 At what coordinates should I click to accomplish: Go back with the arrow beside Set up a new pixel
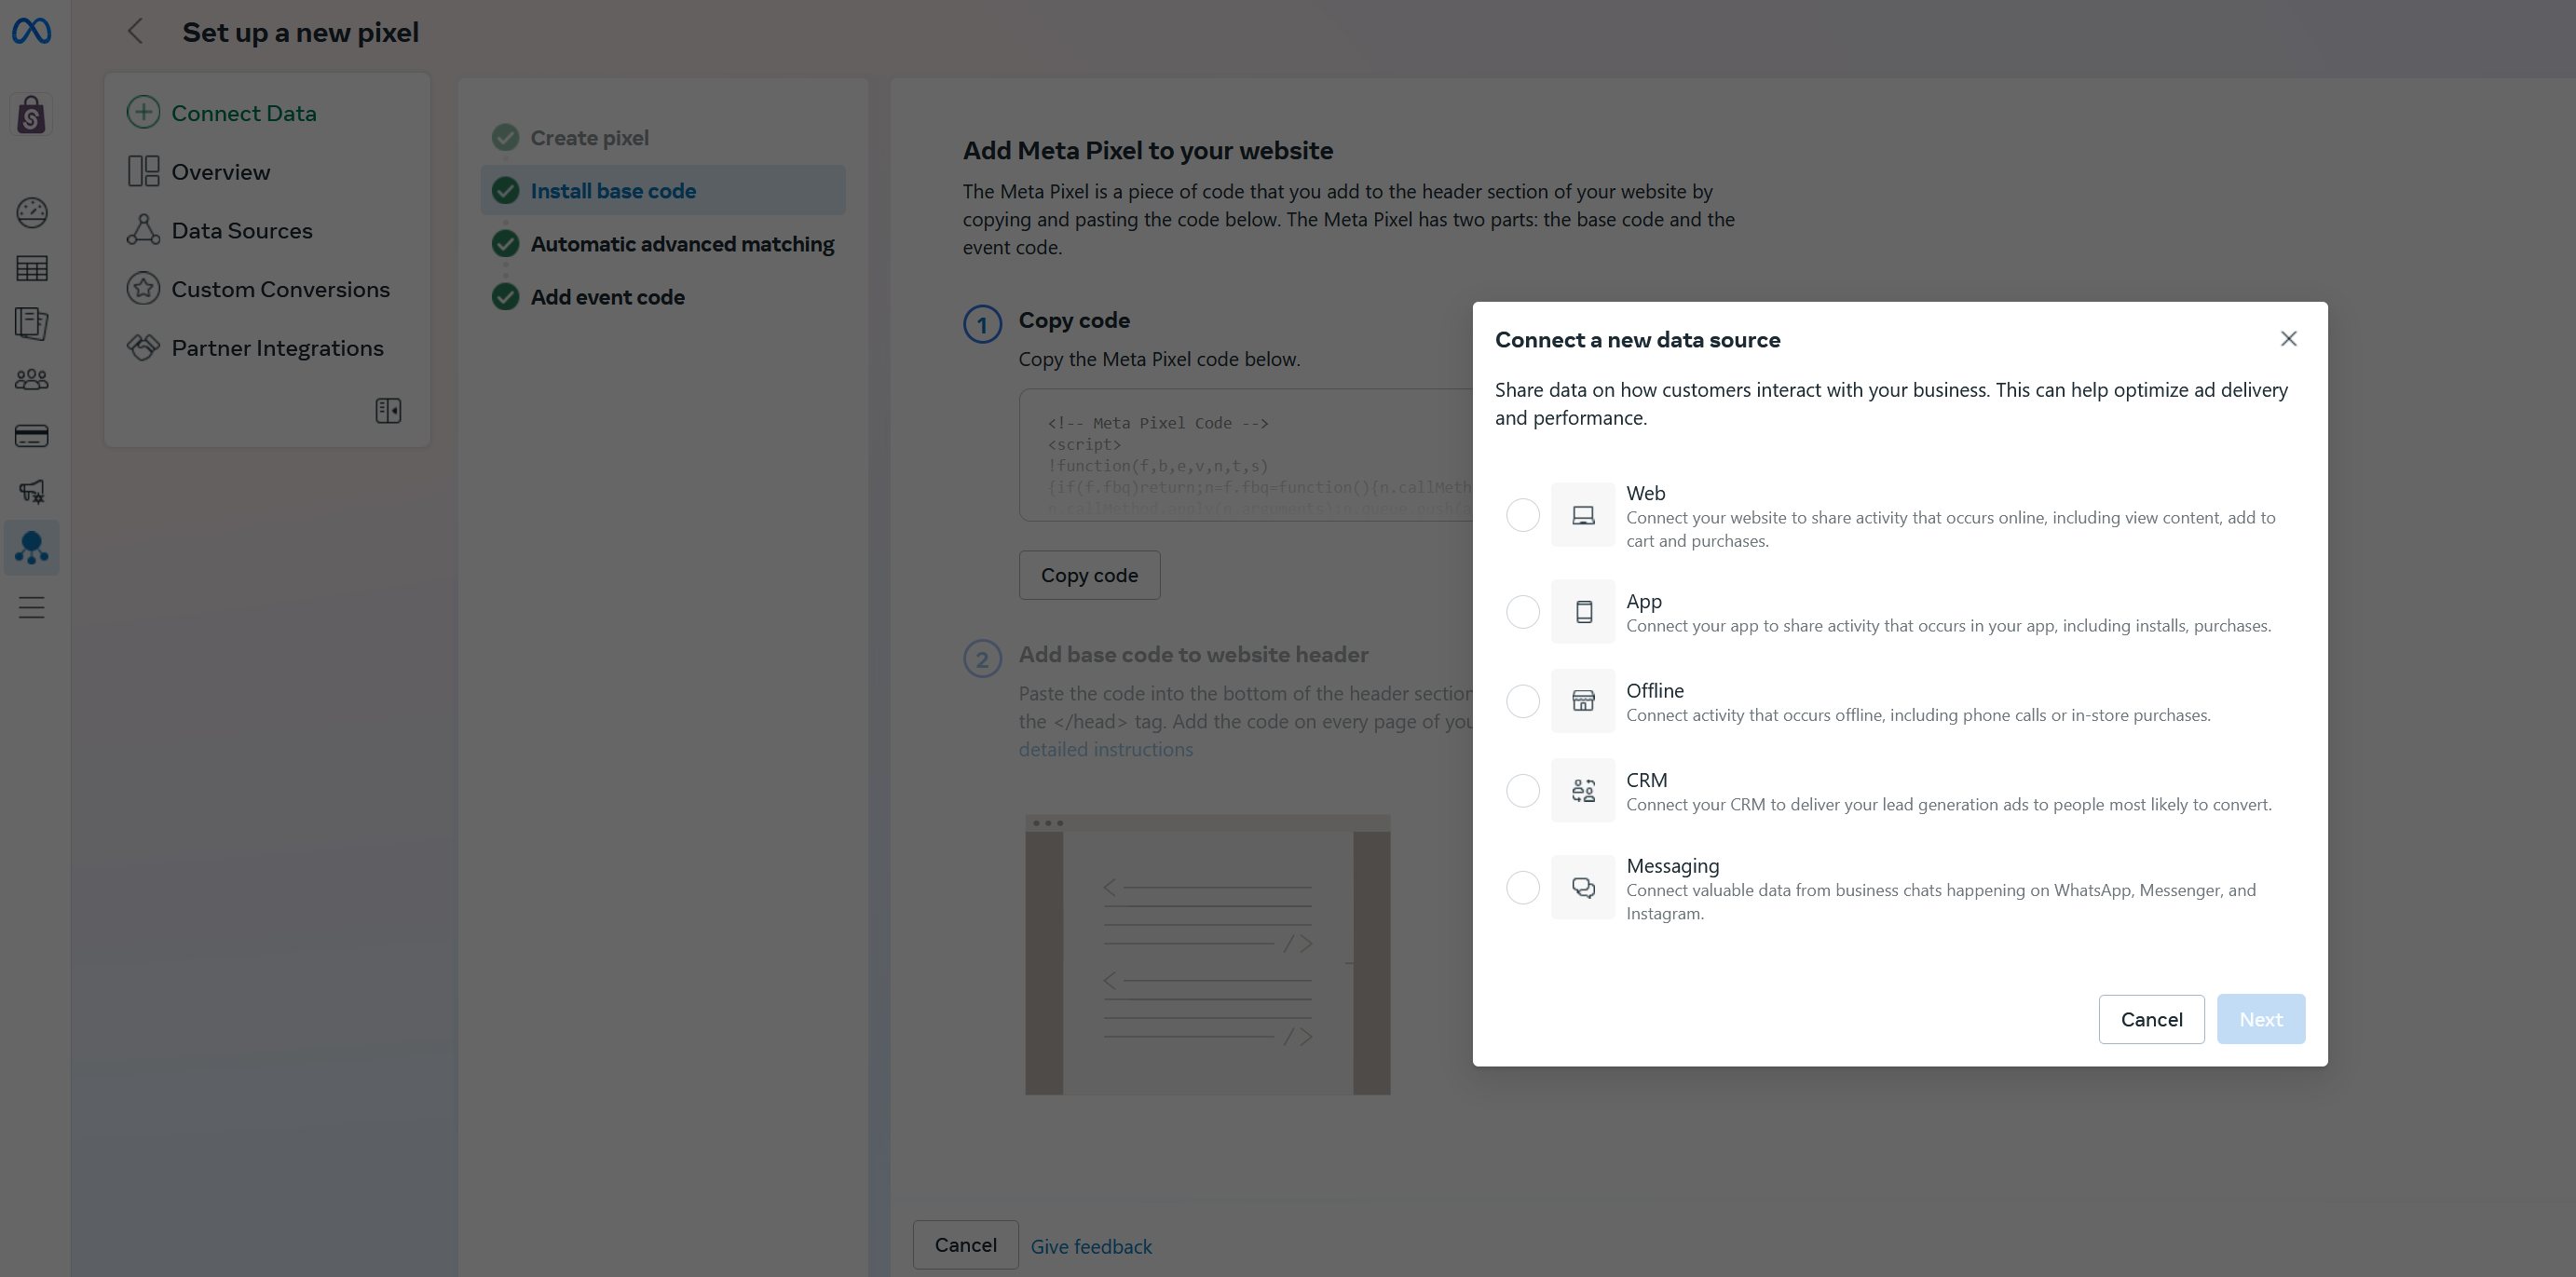click(136, 31)
